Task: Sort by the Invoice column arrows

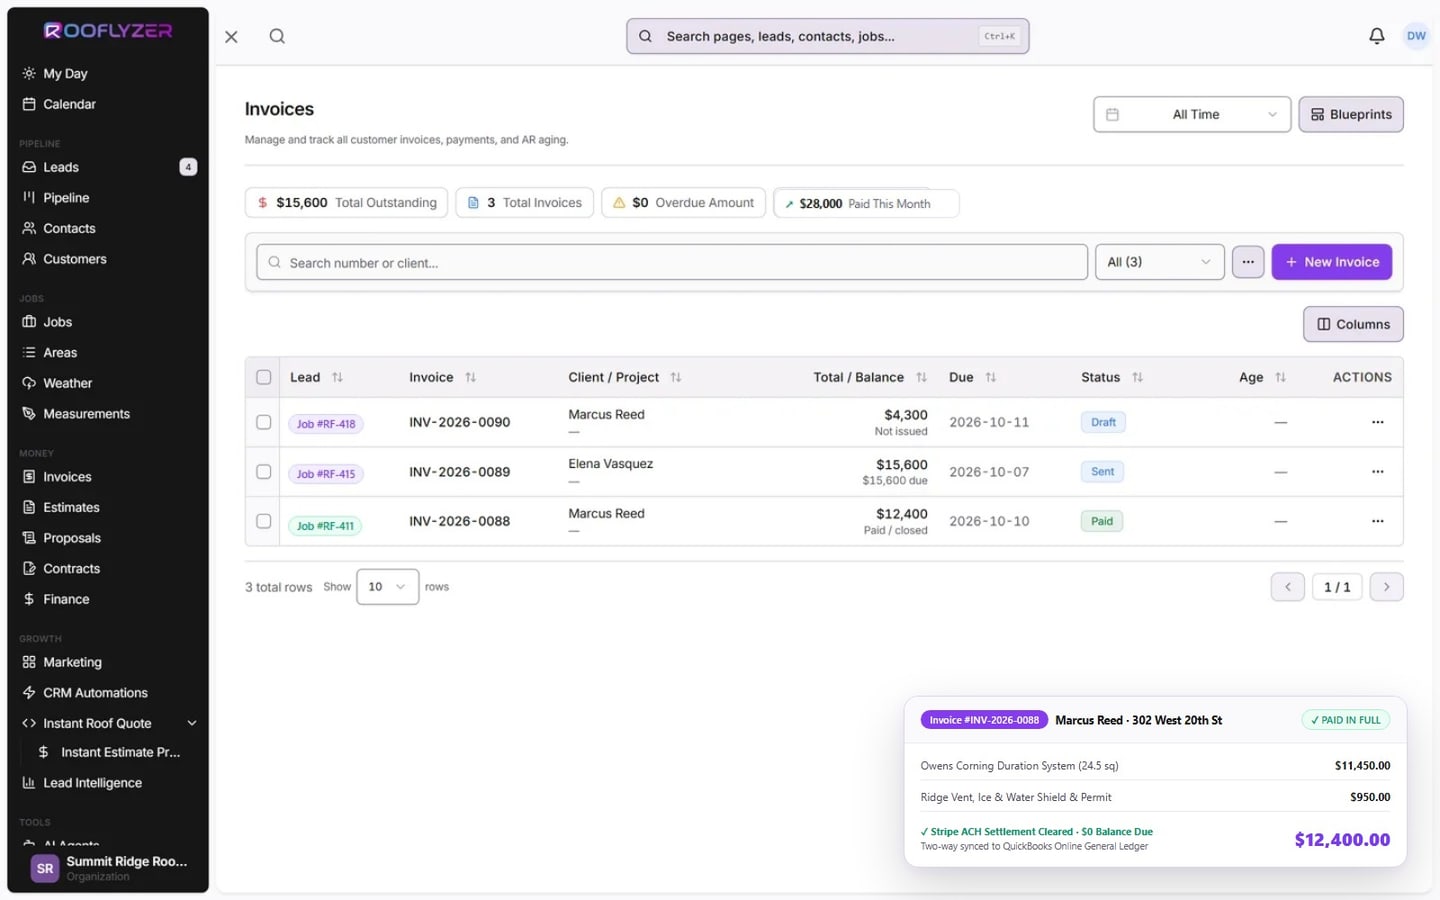Action: [x=470, y=377]
